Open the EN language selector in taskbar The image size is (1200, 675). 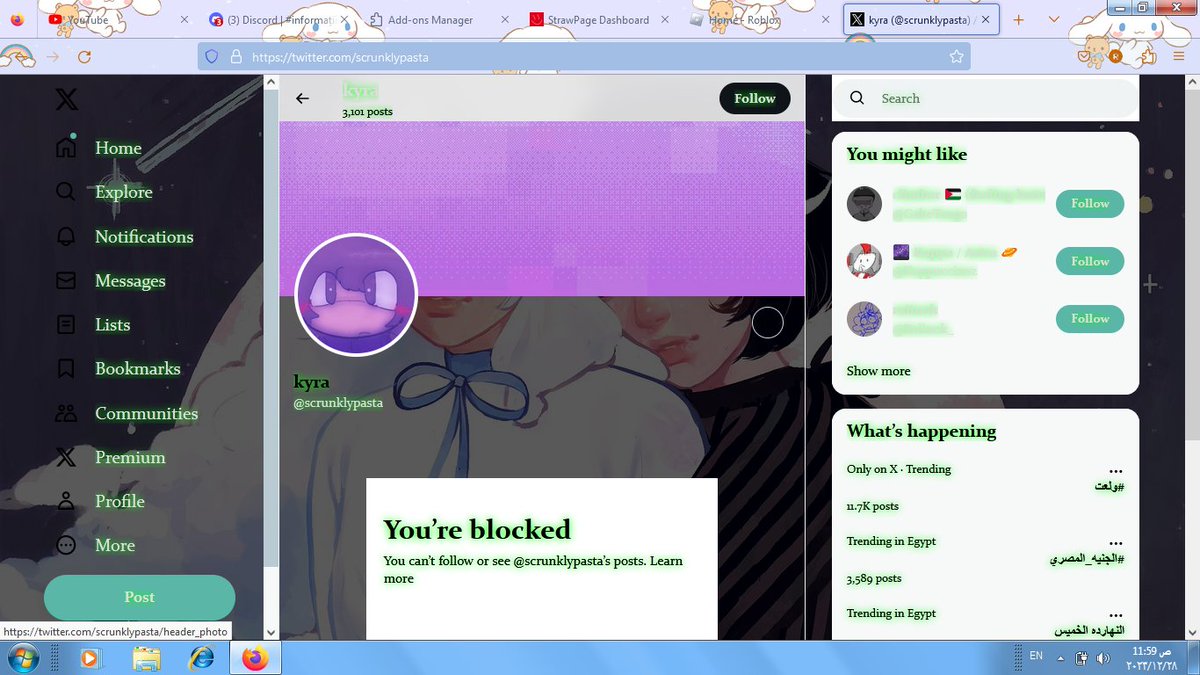point(1036,657)
